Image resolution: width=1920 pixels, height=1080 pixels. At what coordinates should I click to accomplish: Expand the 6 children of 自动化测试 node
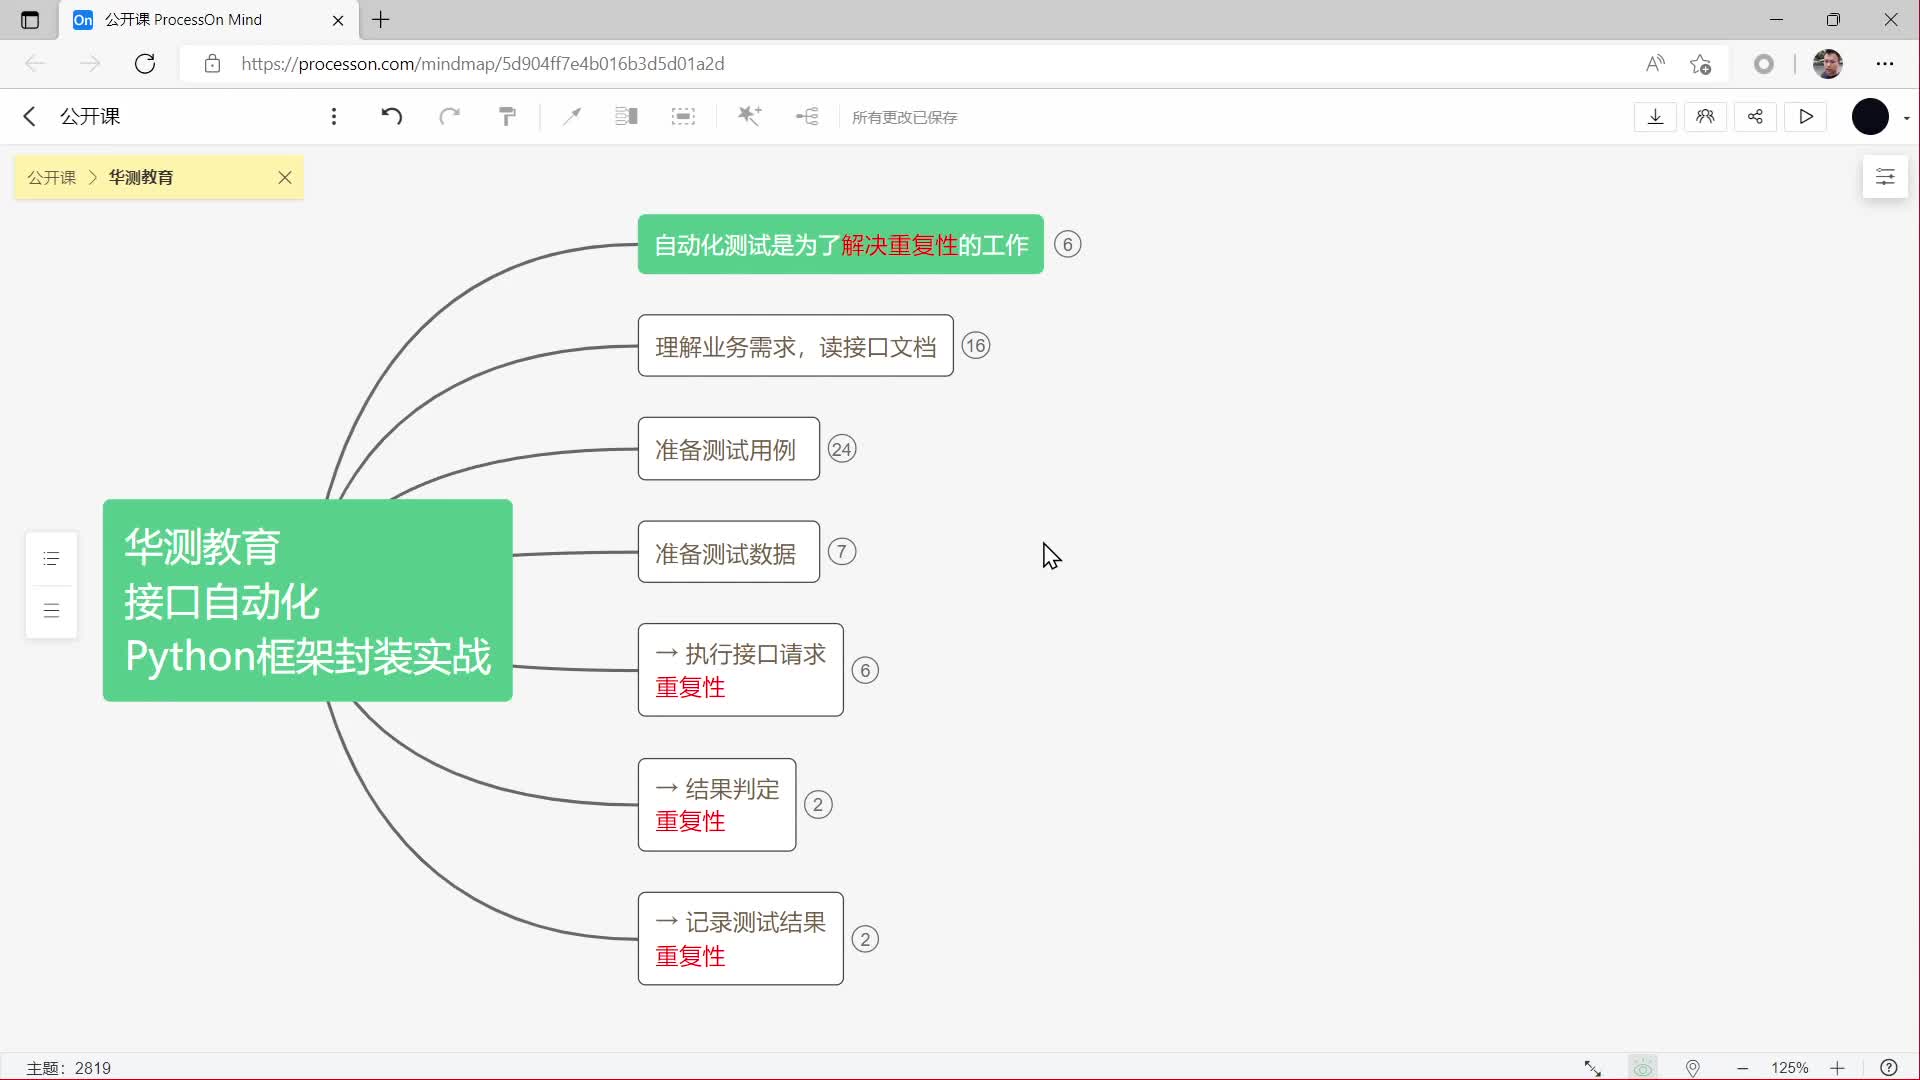point(1067,245)
